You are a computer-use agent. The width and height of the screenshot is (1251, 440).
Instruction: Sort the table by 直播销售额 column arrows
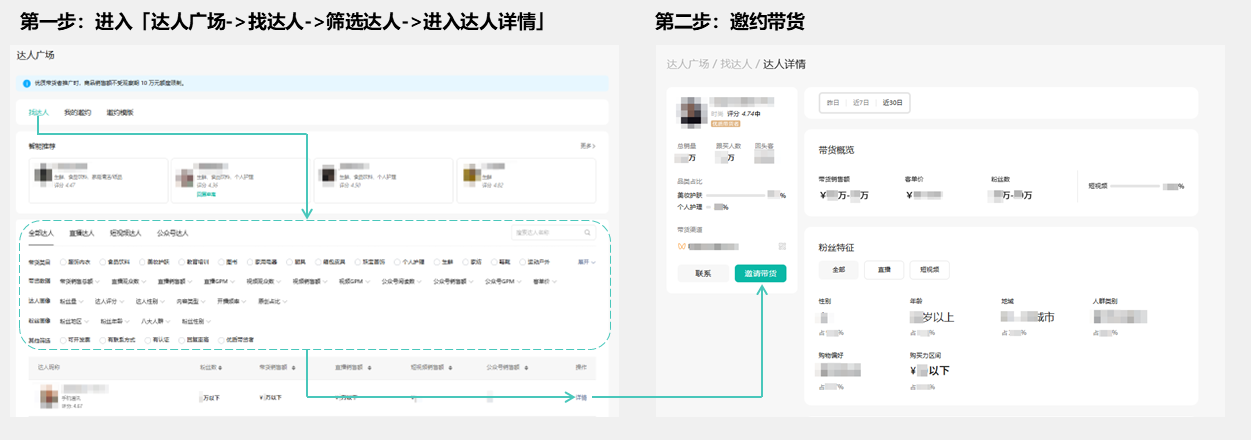[369, 368]
